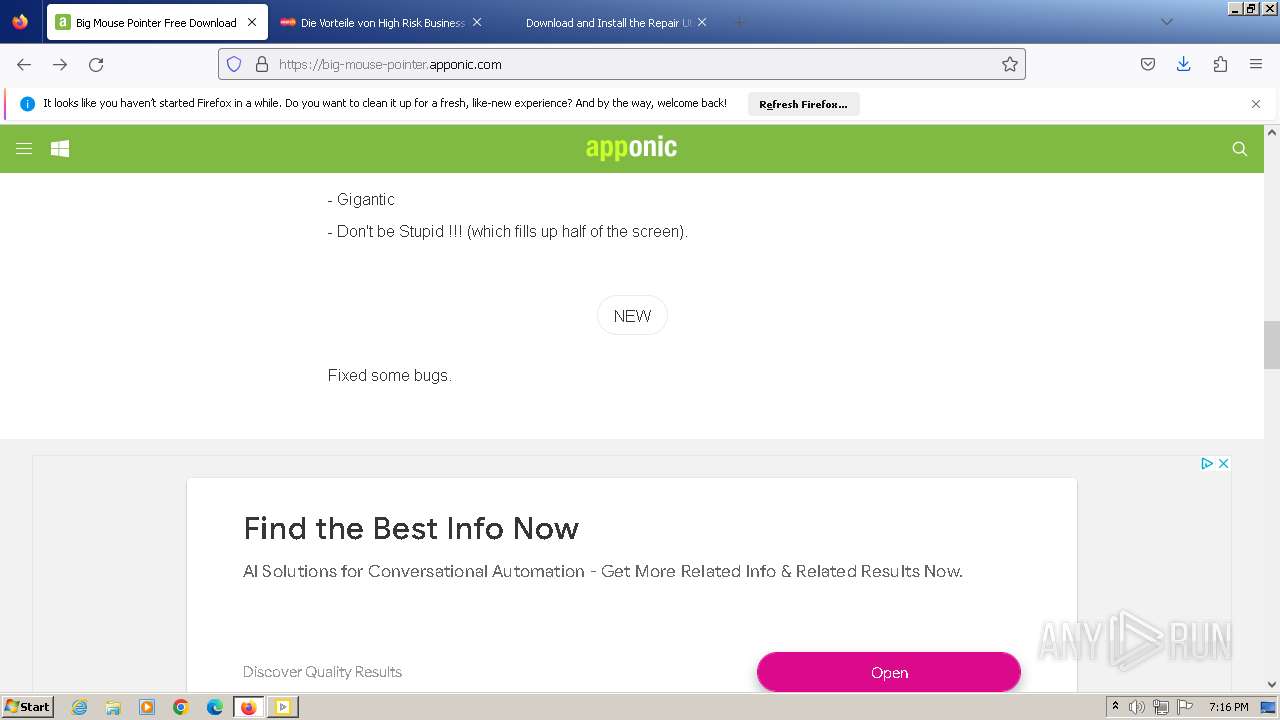
Task: Open the AdChoices icon on the ad
Action: tap(1207, 463)
